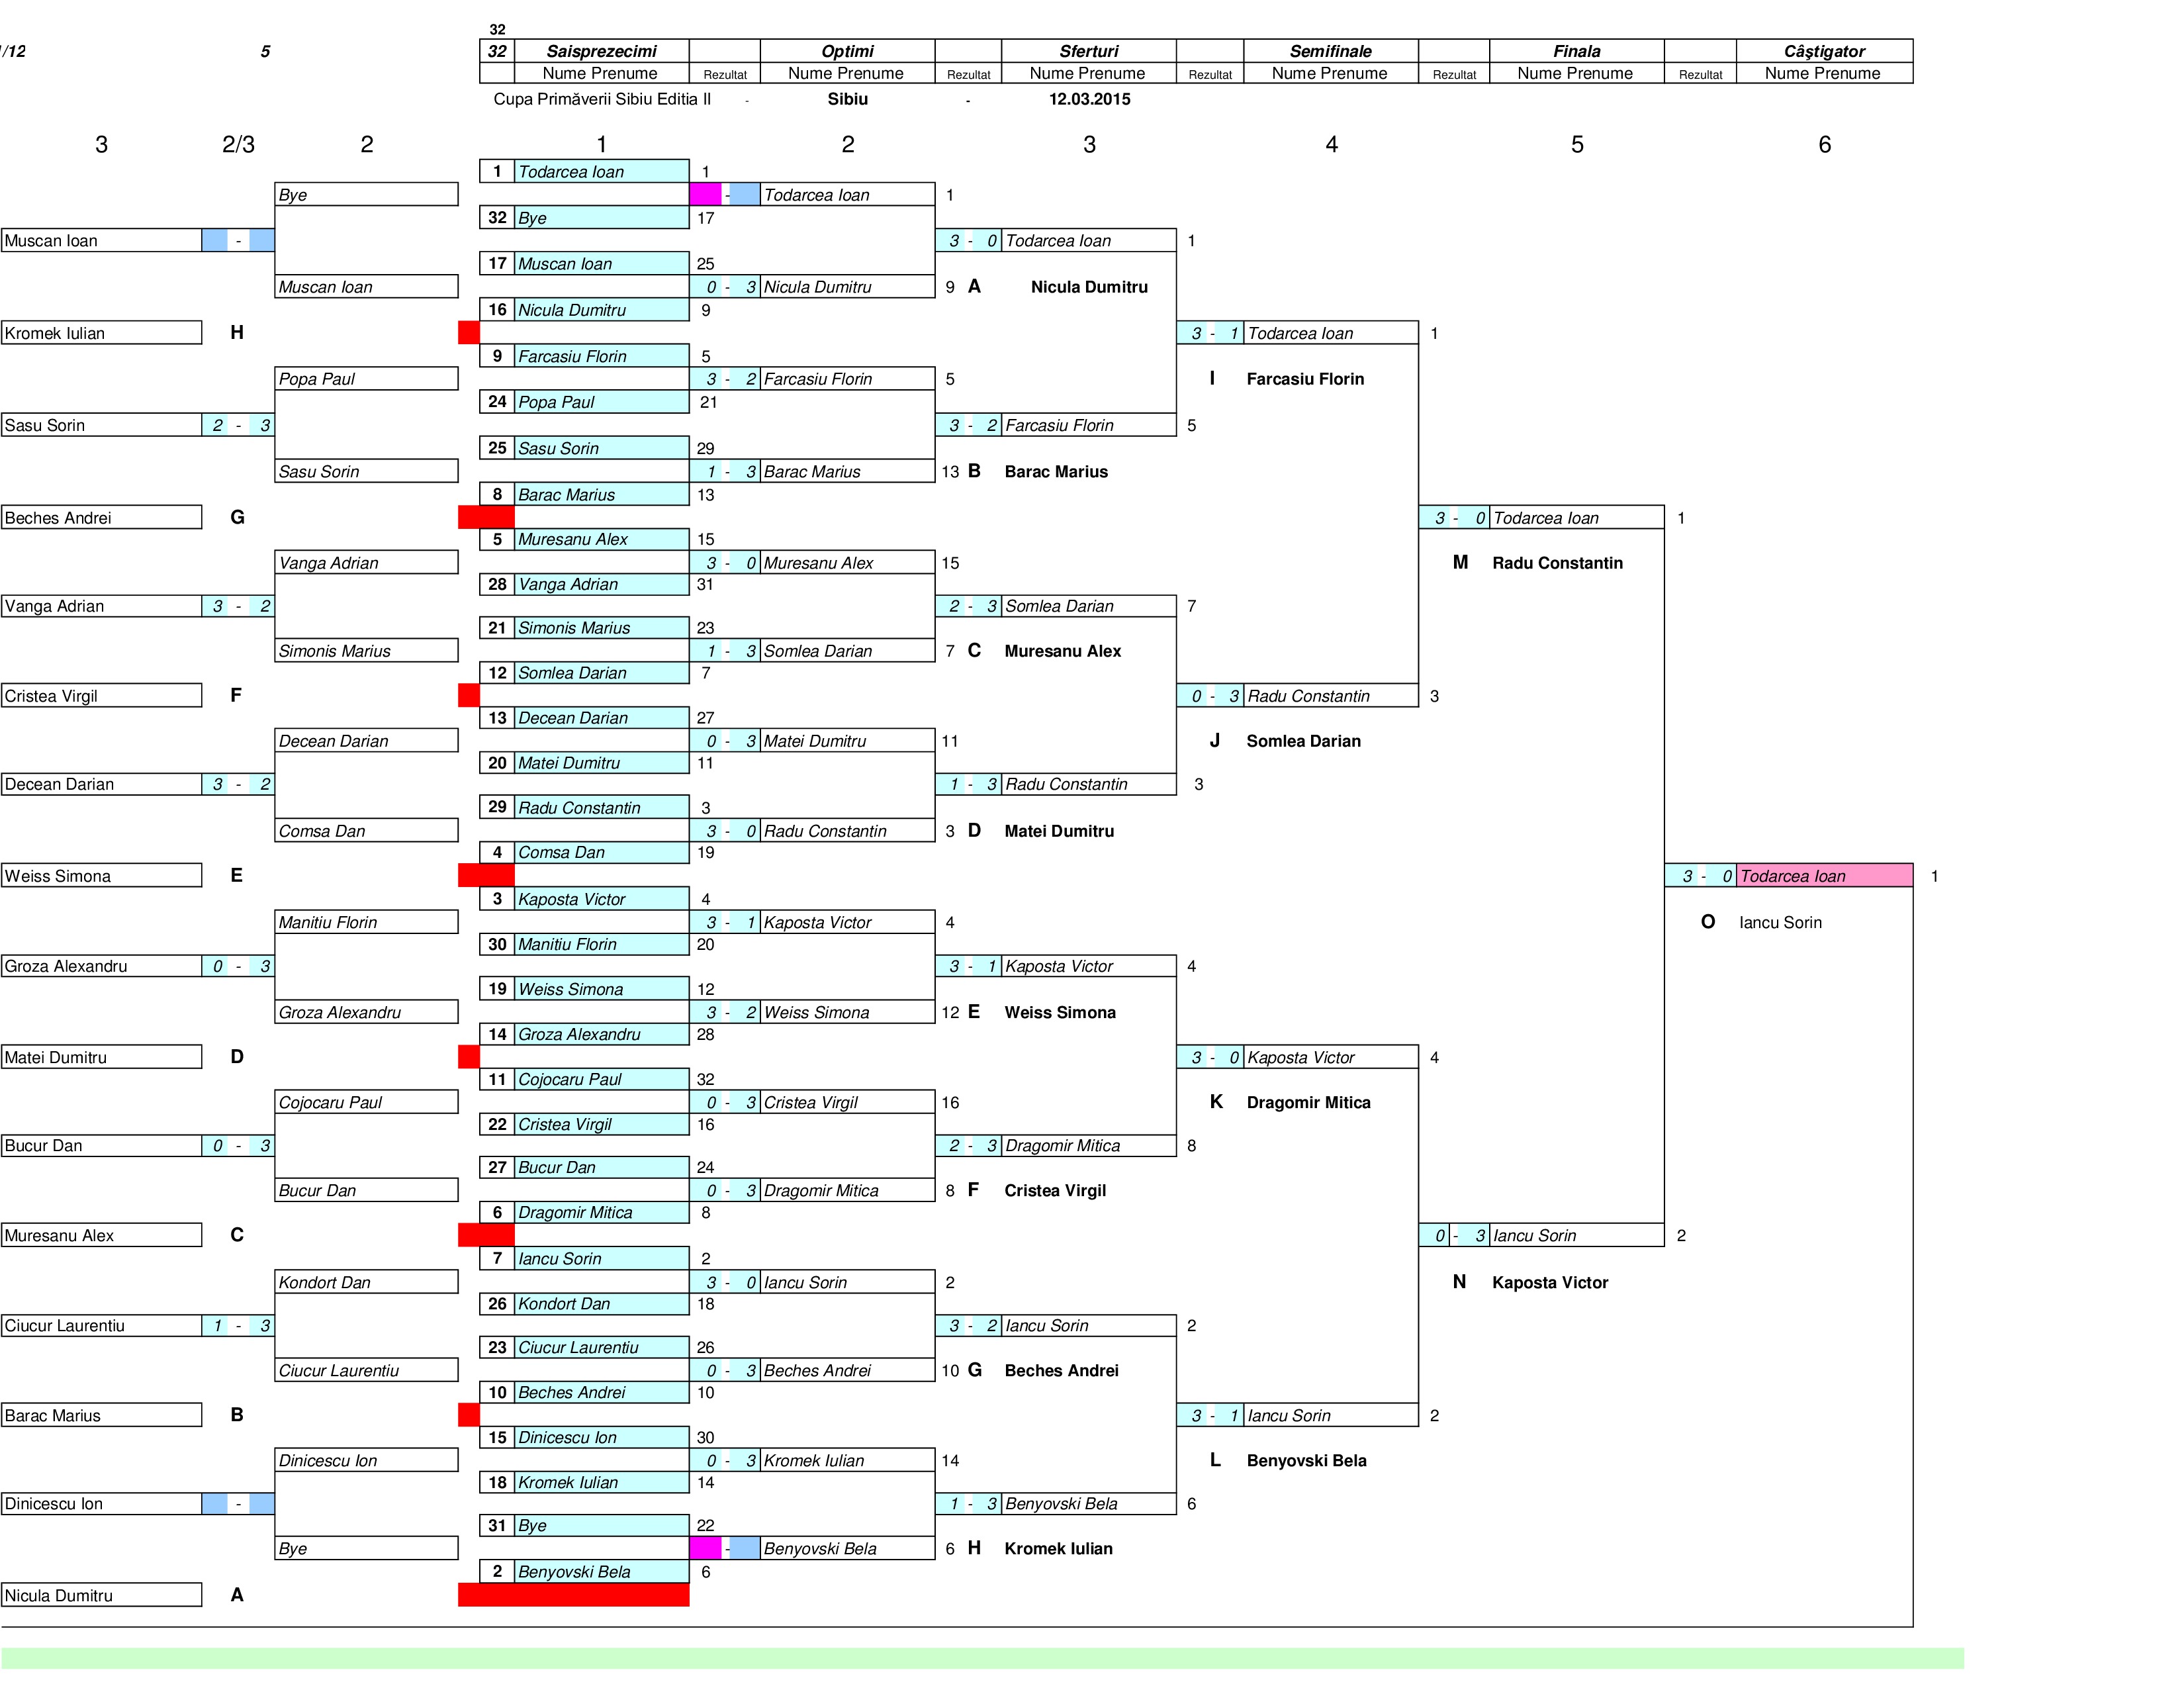The height and width of the screenshot is (1688, 2184).
Task: Select bold Beches Andrei right of letter G
Action: tap(1061, 1370)
